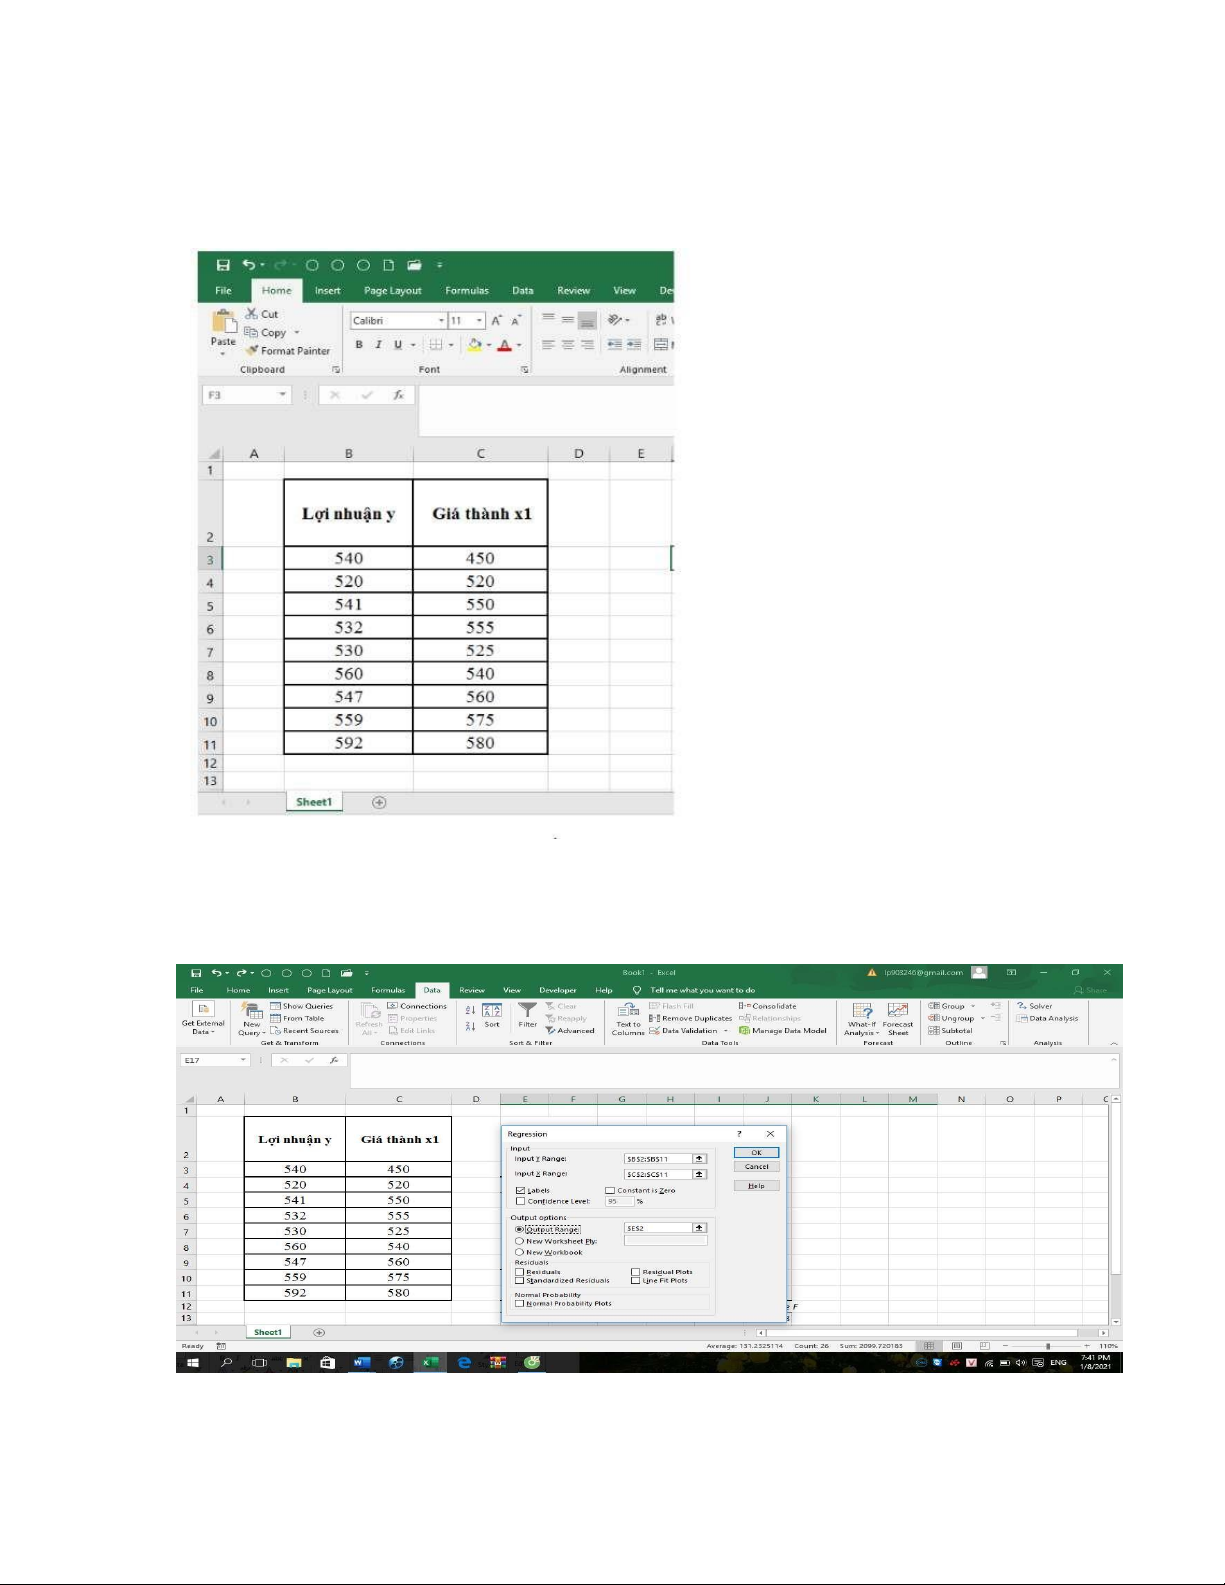Click the Format Painter brush icon

point(252,351)
